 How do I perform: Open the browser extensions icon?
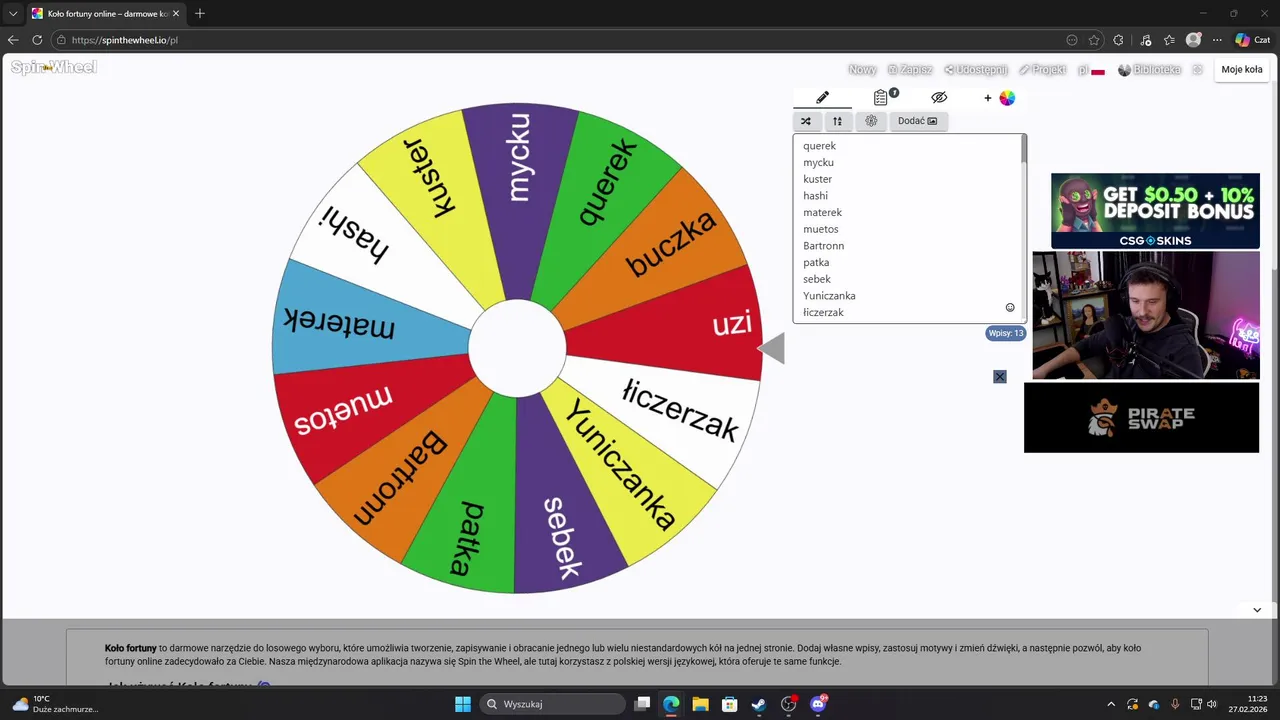click(1118, 40)
